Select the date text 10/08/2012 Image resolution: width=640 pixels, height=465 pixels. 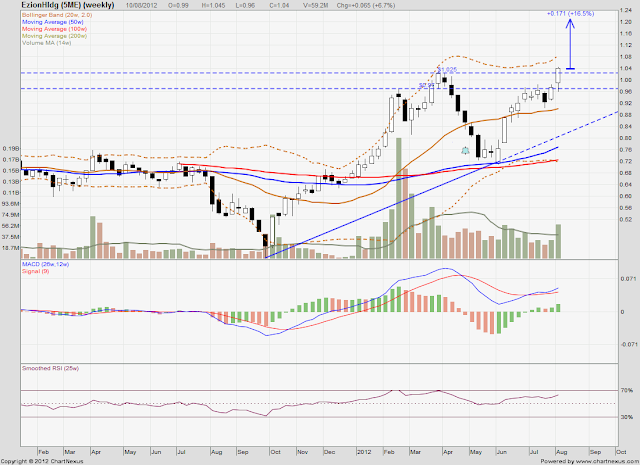pos(142,6)
